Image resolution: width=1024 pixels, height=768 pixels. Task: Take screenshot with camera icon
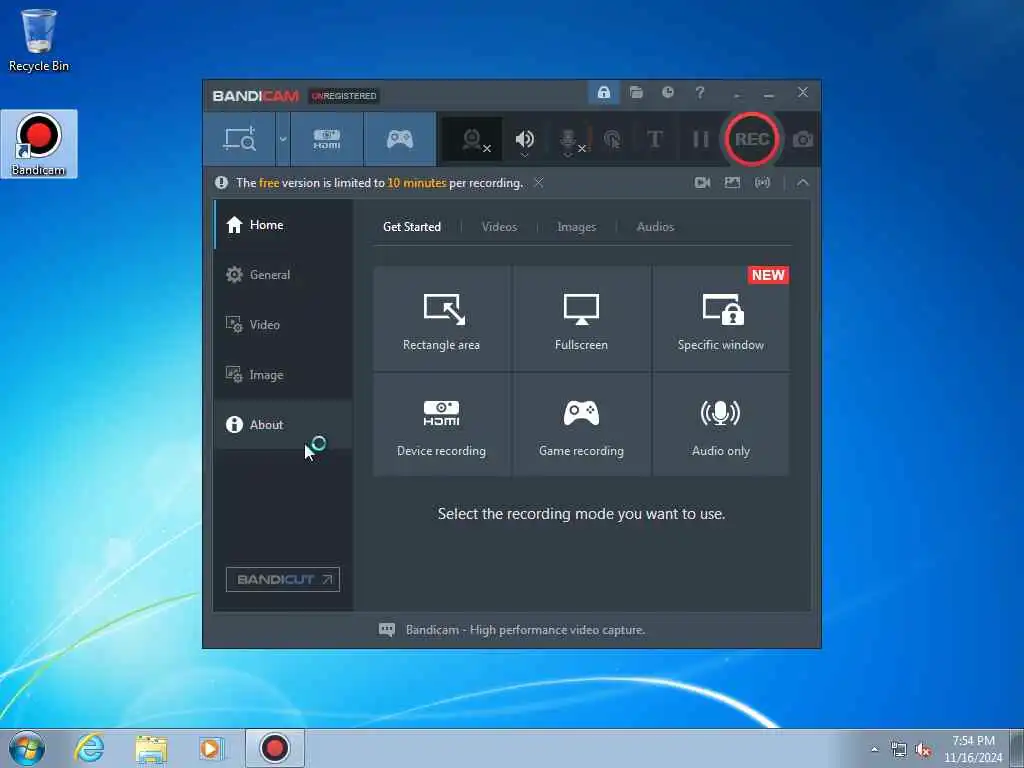pos(803,139)
